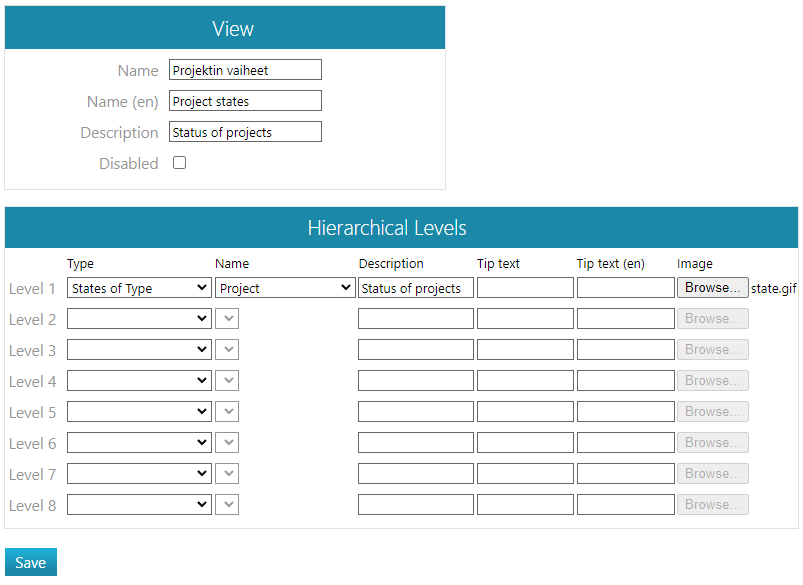Open the Level 1 Name dropdown
803x585 pixels.
285,288
